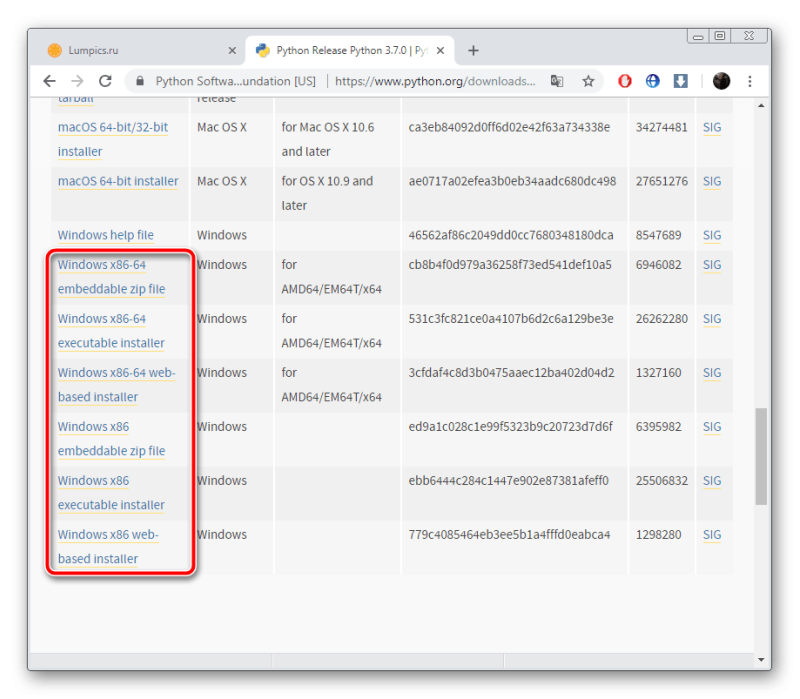Reload the current page

[105, 81]
